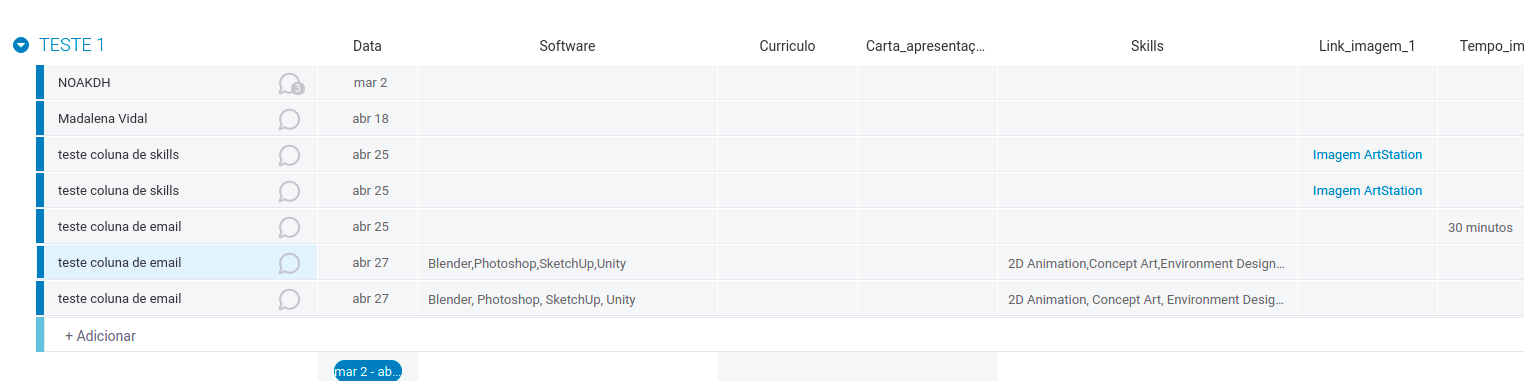Click the blue color bar on NOAKDH row
This screenshot has width=1524, height=381.
click(x=40, y=82)
